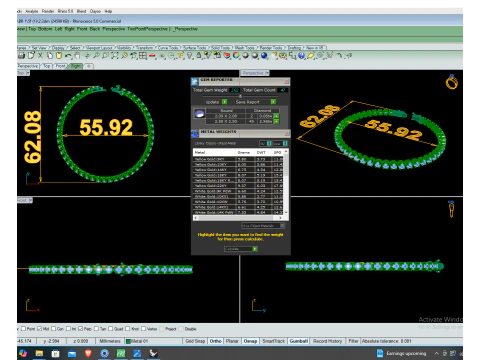Click the Undo arrow toolbar icon
The height and width of the screenshot is (360, 480).
pos(68,56)
